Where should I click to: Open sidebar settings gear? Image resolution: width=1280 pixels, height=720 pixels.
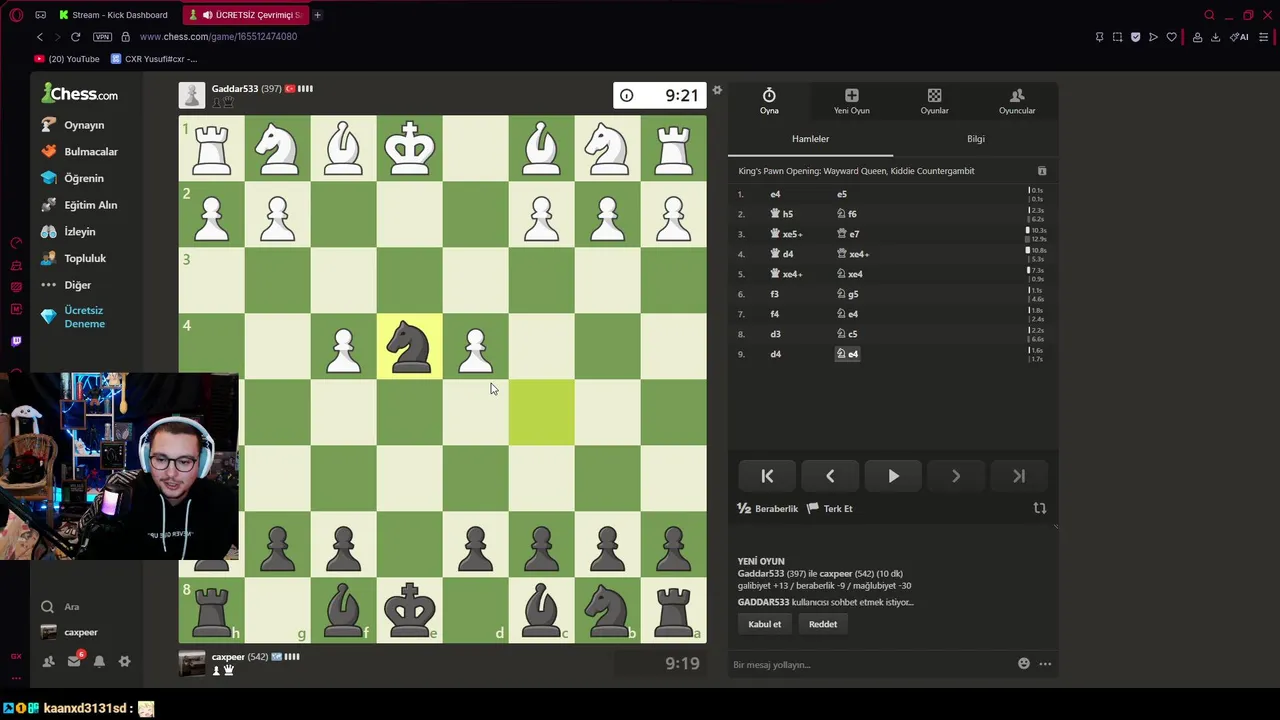124,661
